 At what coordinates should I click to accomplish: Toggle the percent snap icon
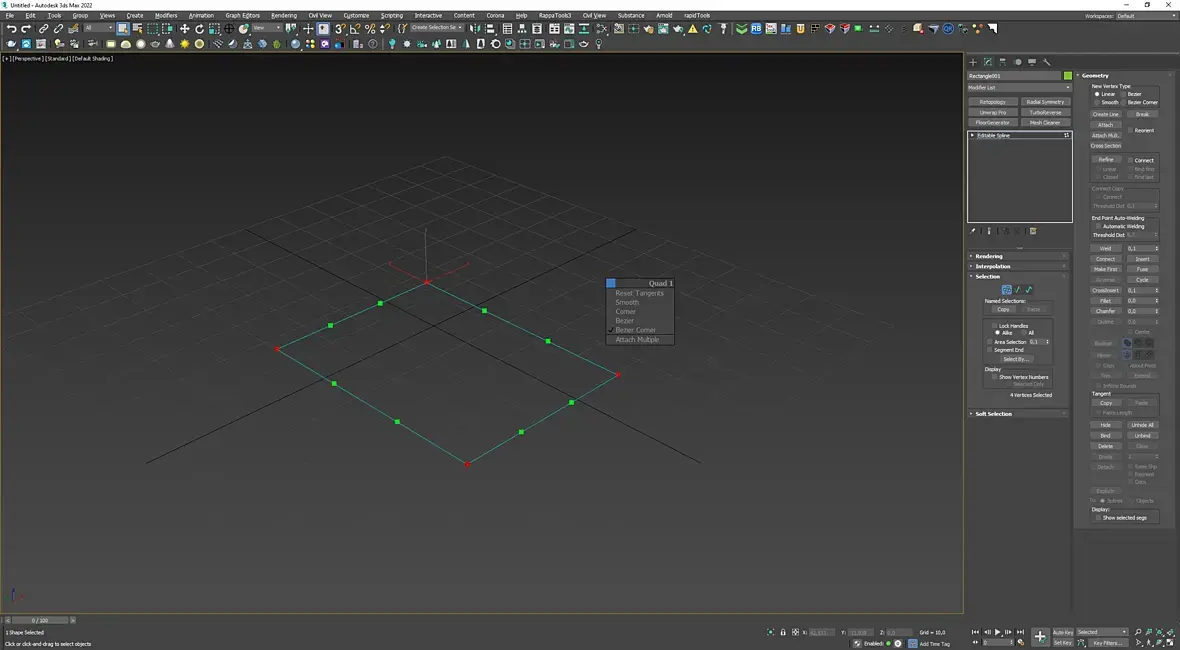(x=370, y=29)
